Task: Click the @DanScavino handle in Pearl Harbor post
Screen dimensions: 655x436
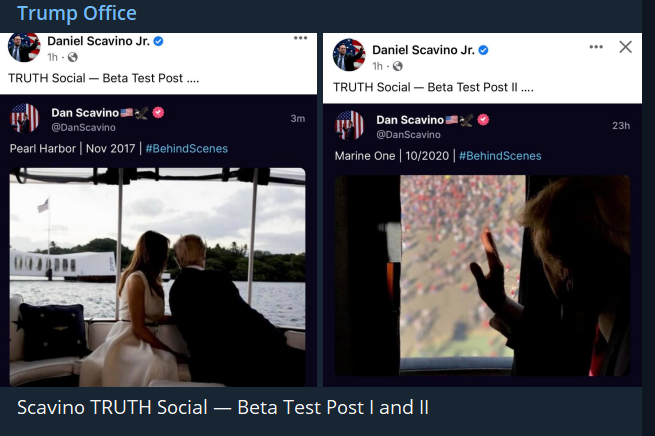Action: [x=83, y=128]
